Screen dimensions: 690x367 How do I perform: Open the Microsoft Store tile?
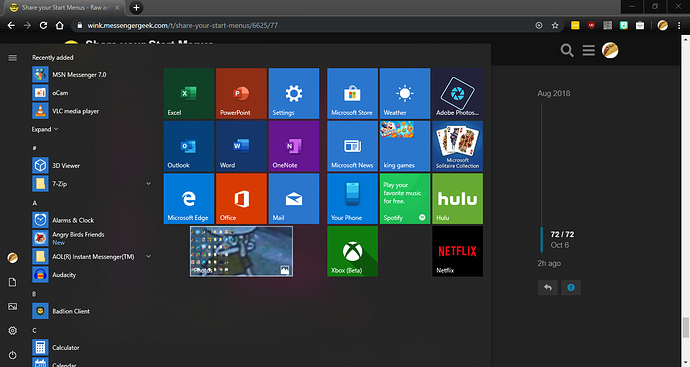(352, 93)
